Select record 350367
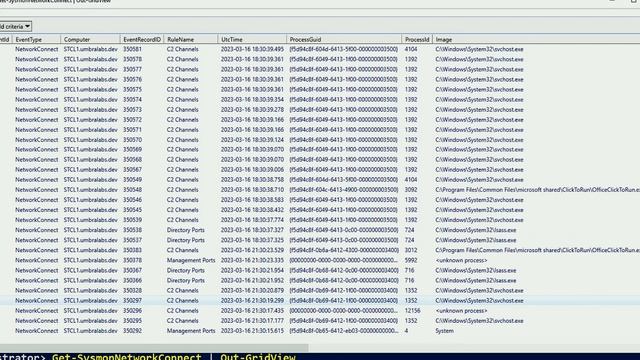 click(x=132, y=270)
